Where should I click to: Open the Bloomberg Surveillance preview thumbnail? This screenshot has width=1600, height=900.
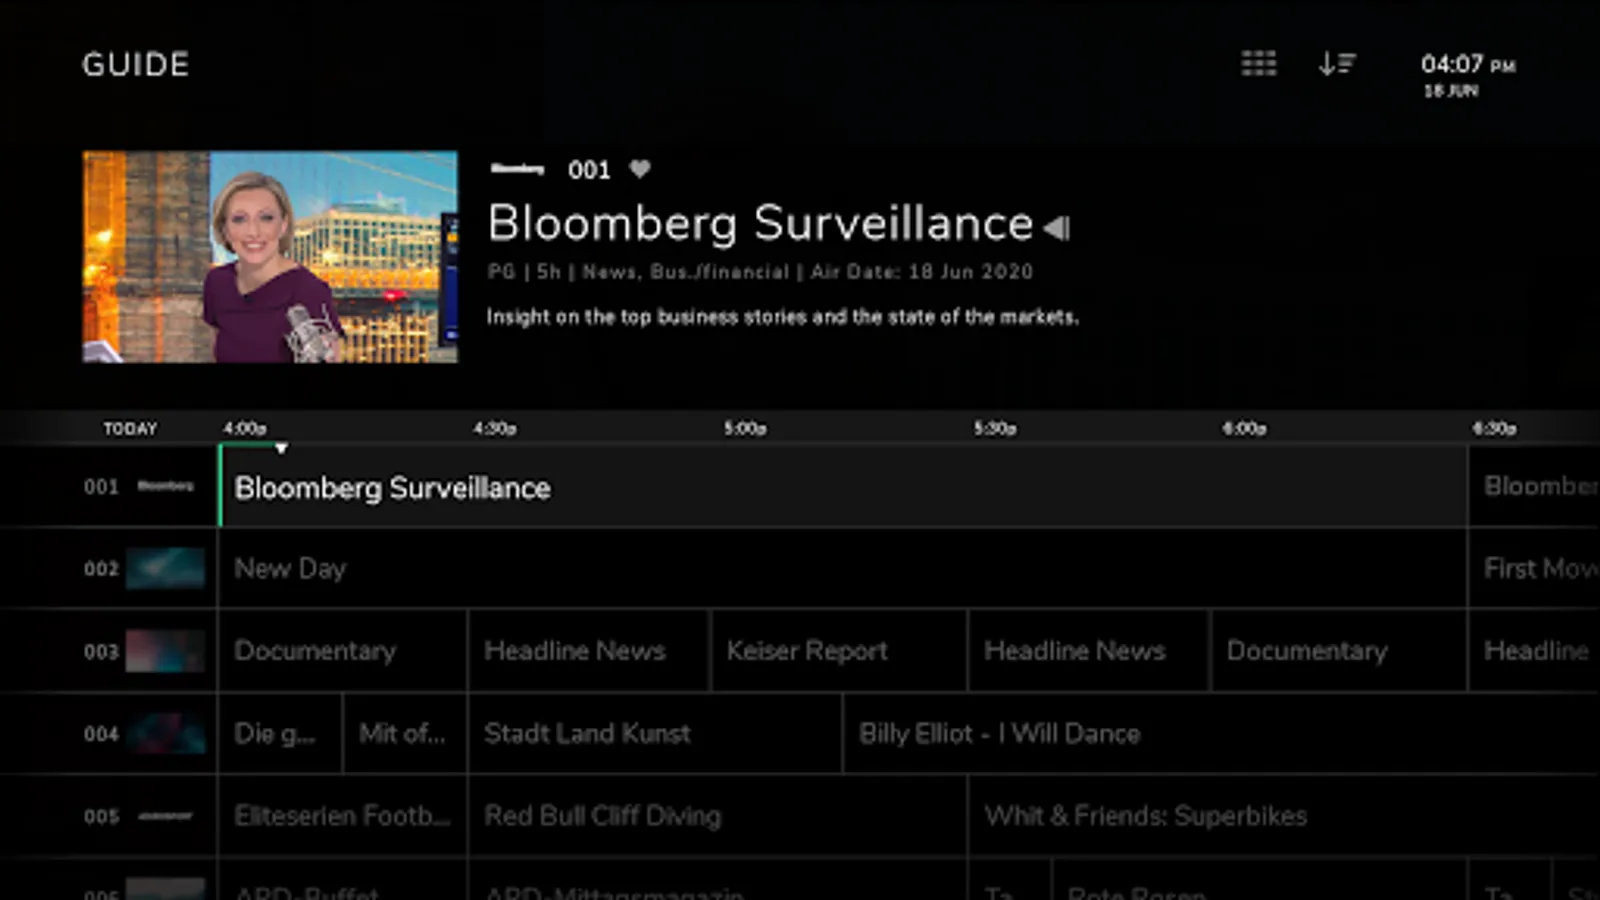pyautogui.click(x=270, y=257)
